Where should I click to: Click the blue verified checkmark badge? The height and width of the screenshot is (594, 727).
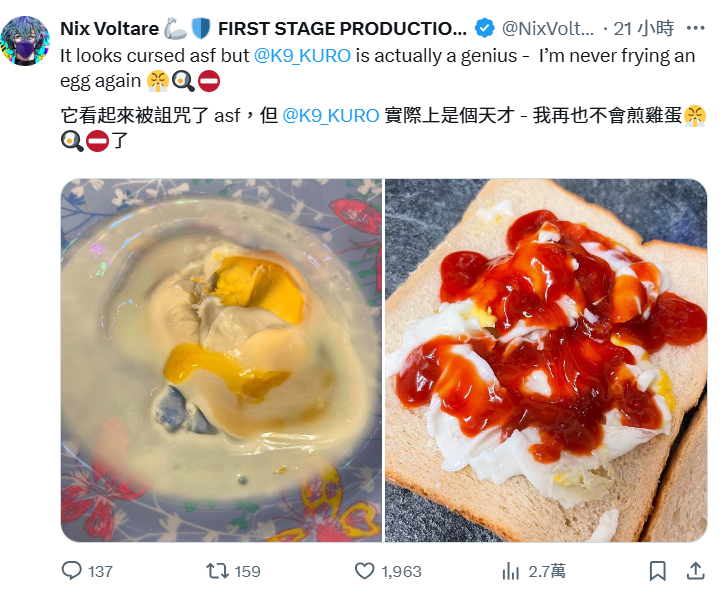(484, 29)
